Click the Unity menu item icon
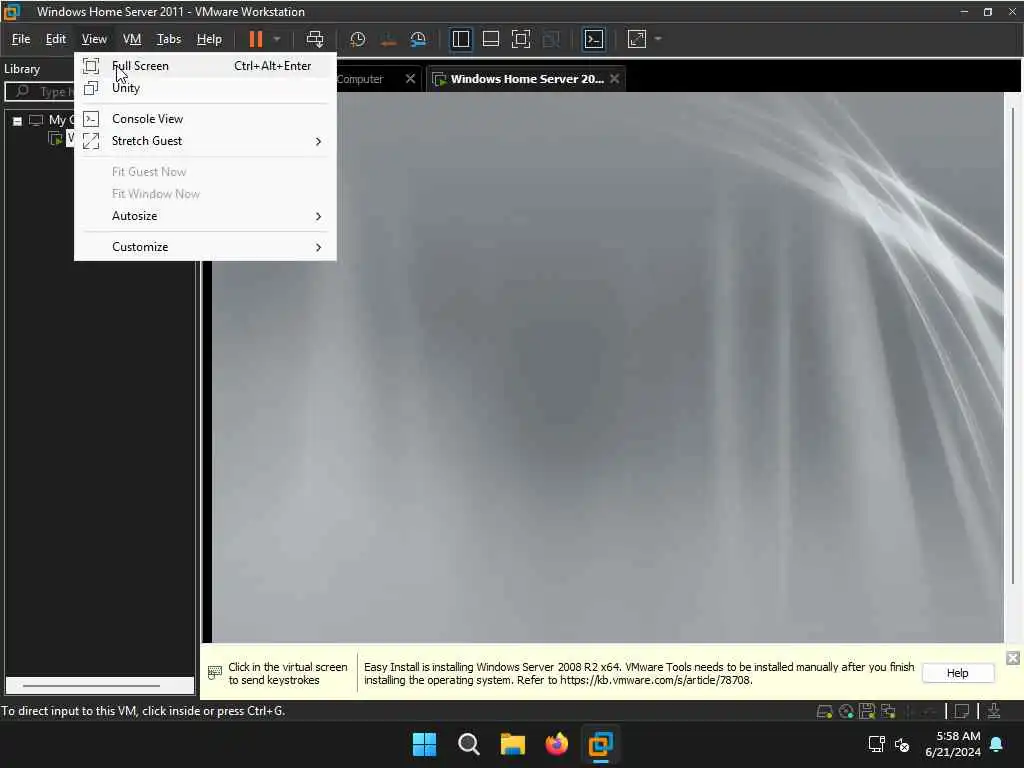The width and height of the screenshot is (1024, 768). click(91, 88)
